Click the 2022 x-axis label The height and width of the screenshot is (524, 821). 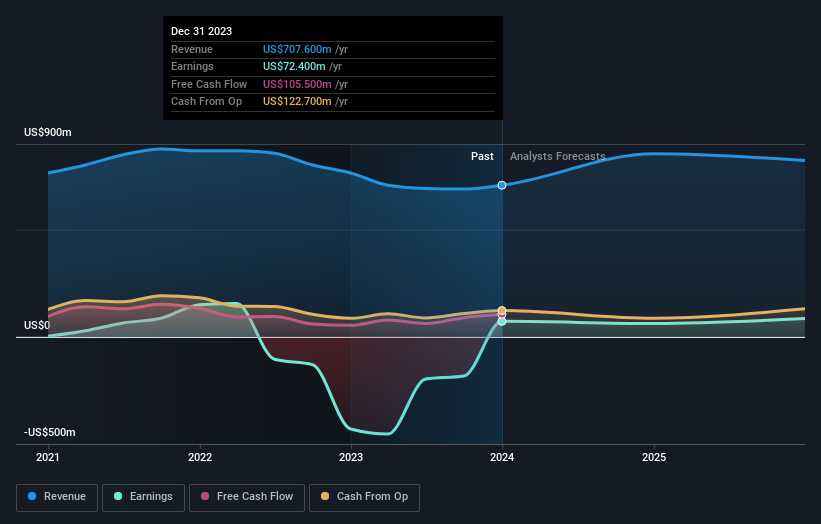tap(200, 457)
